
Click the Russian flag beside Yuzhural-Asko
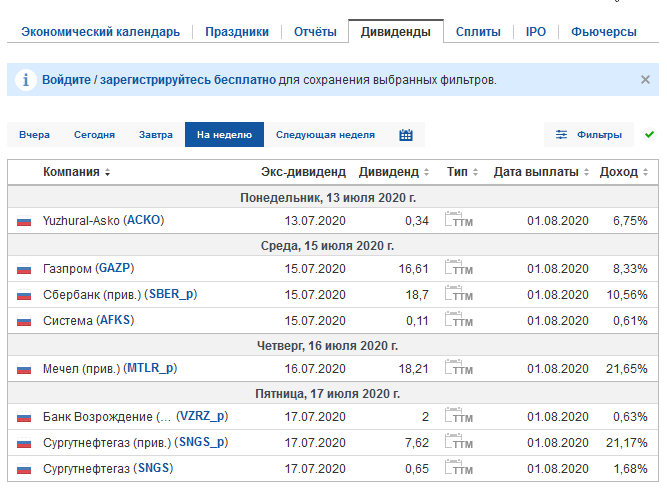pos(24,221)
